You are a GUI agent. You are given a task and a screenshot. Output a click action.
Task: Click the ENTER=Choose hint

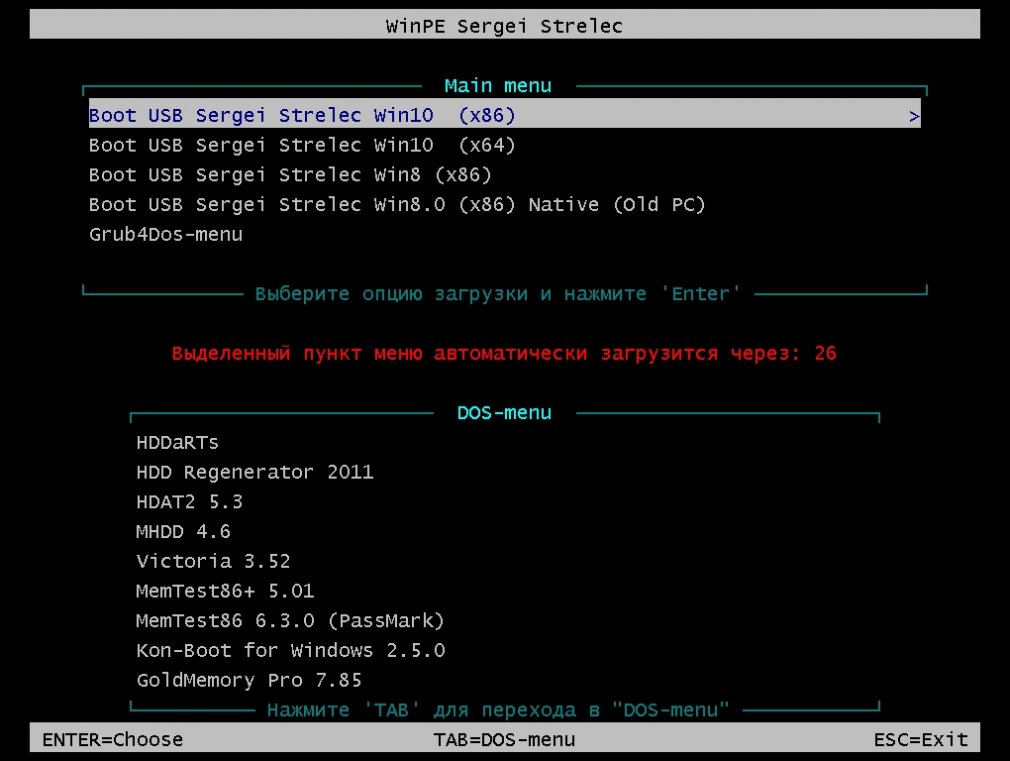(x=112, y=739)
